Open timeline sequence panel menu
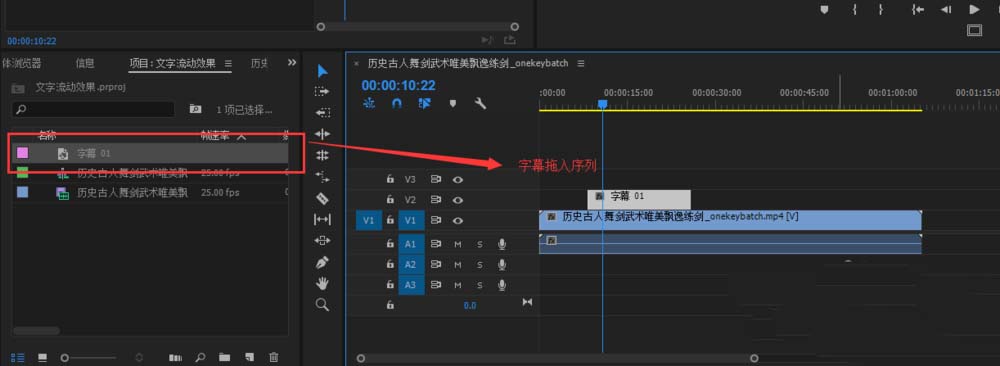 (x=581, y=63)
